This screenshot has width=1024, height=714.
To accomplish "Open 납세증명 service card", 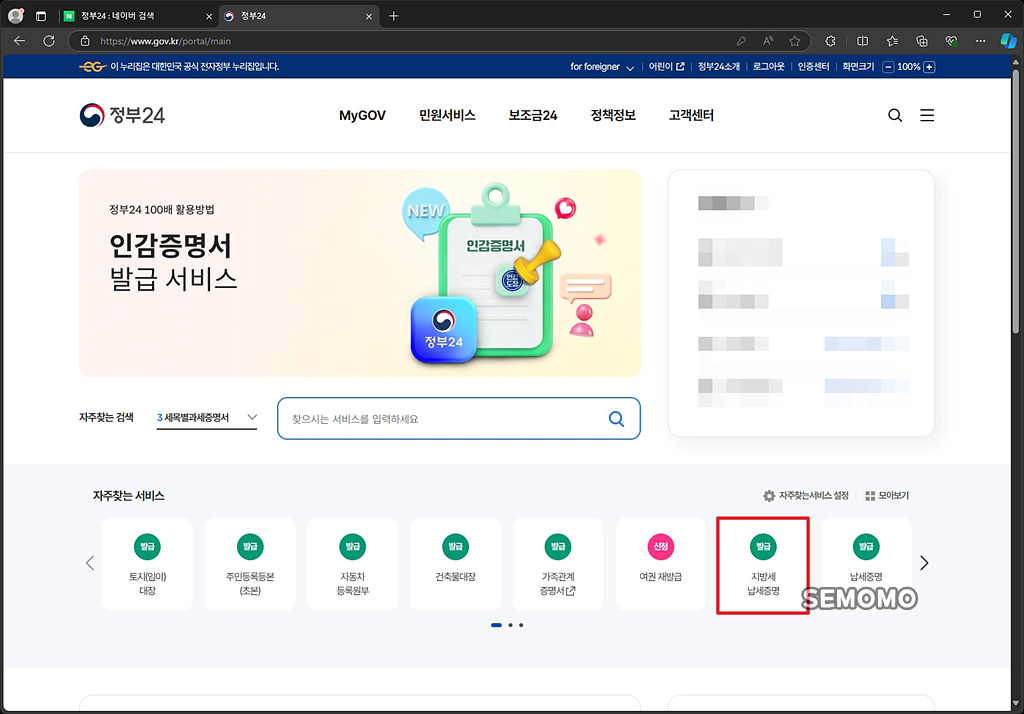I will pos(866,564).
